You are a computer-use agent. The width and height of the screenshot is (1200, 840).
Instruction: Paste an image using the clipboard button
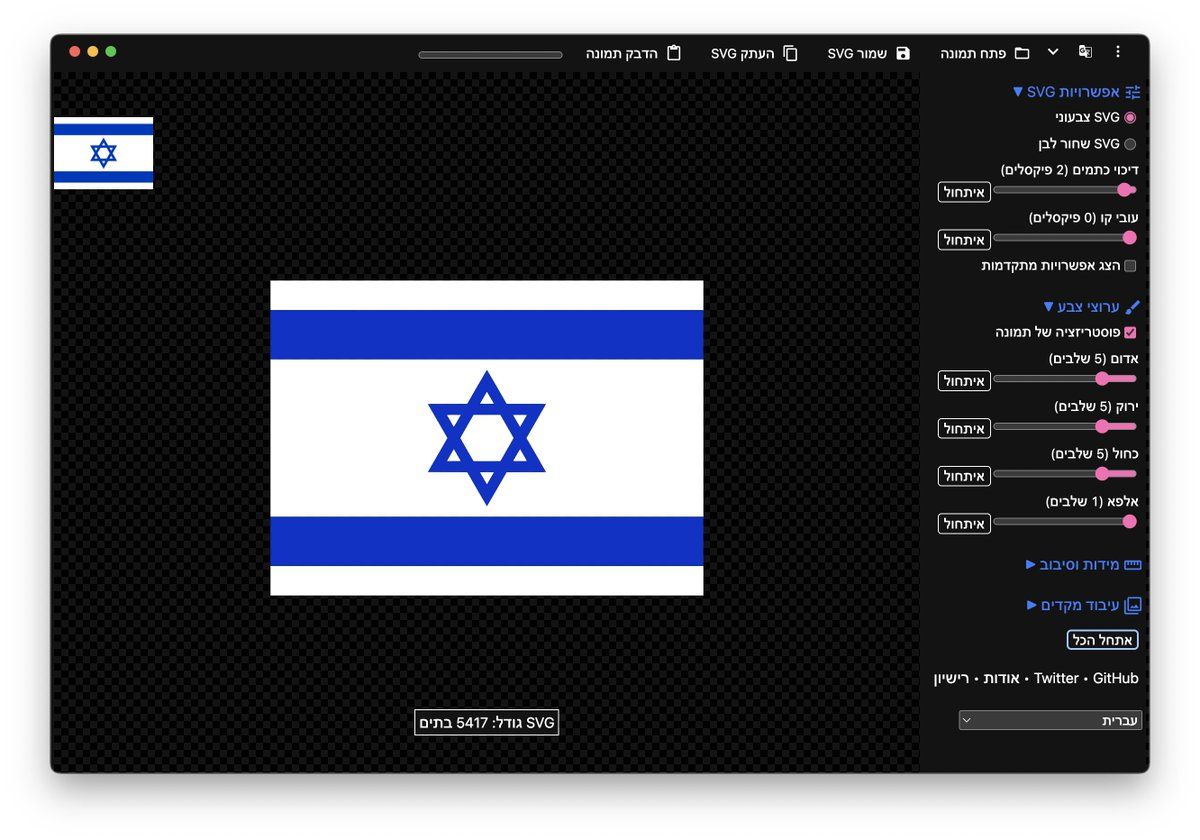click(x=634, y=53)
